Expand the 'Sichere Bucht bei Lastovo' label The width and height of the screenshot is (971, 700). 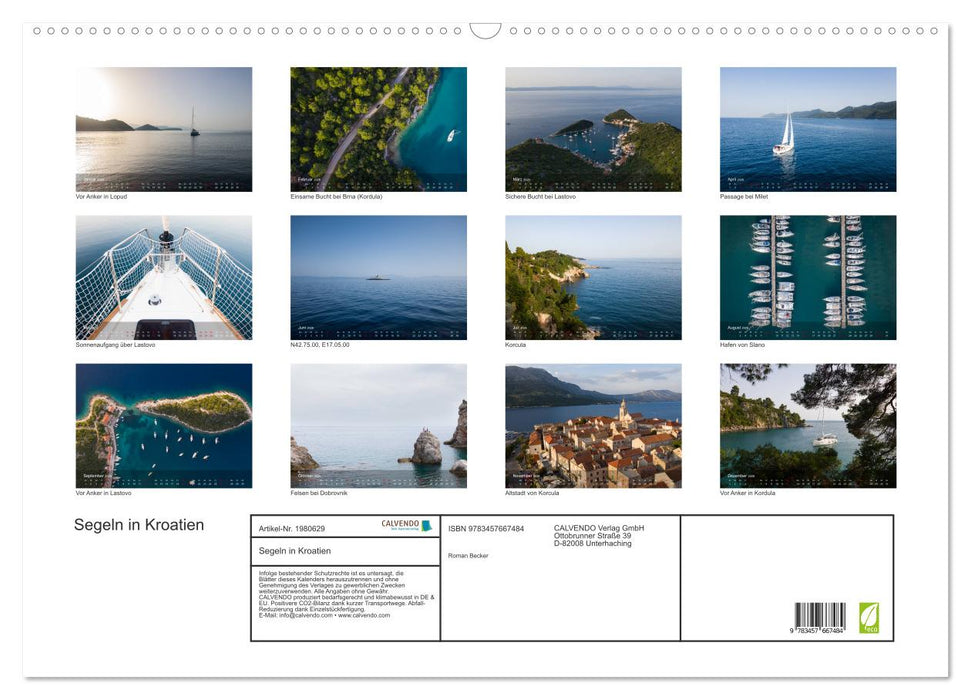click(x=539, y=197)
